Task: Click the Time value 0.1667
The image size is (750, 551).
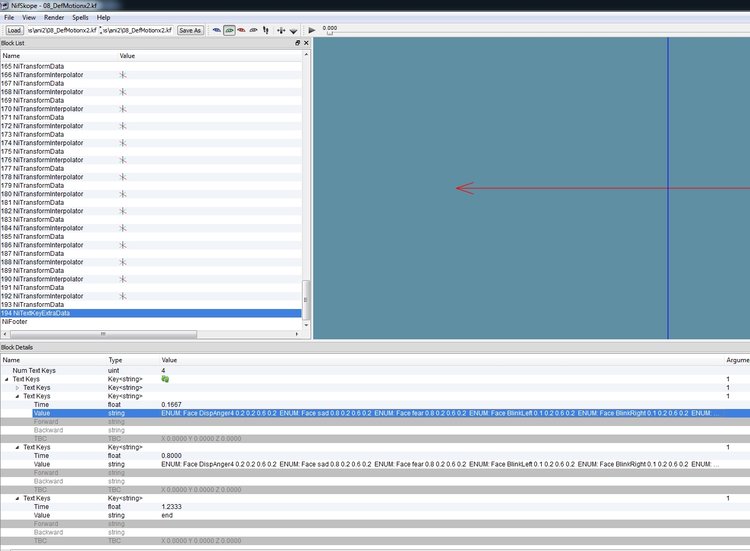Action: pyautogui.click(x=171, y=405)
